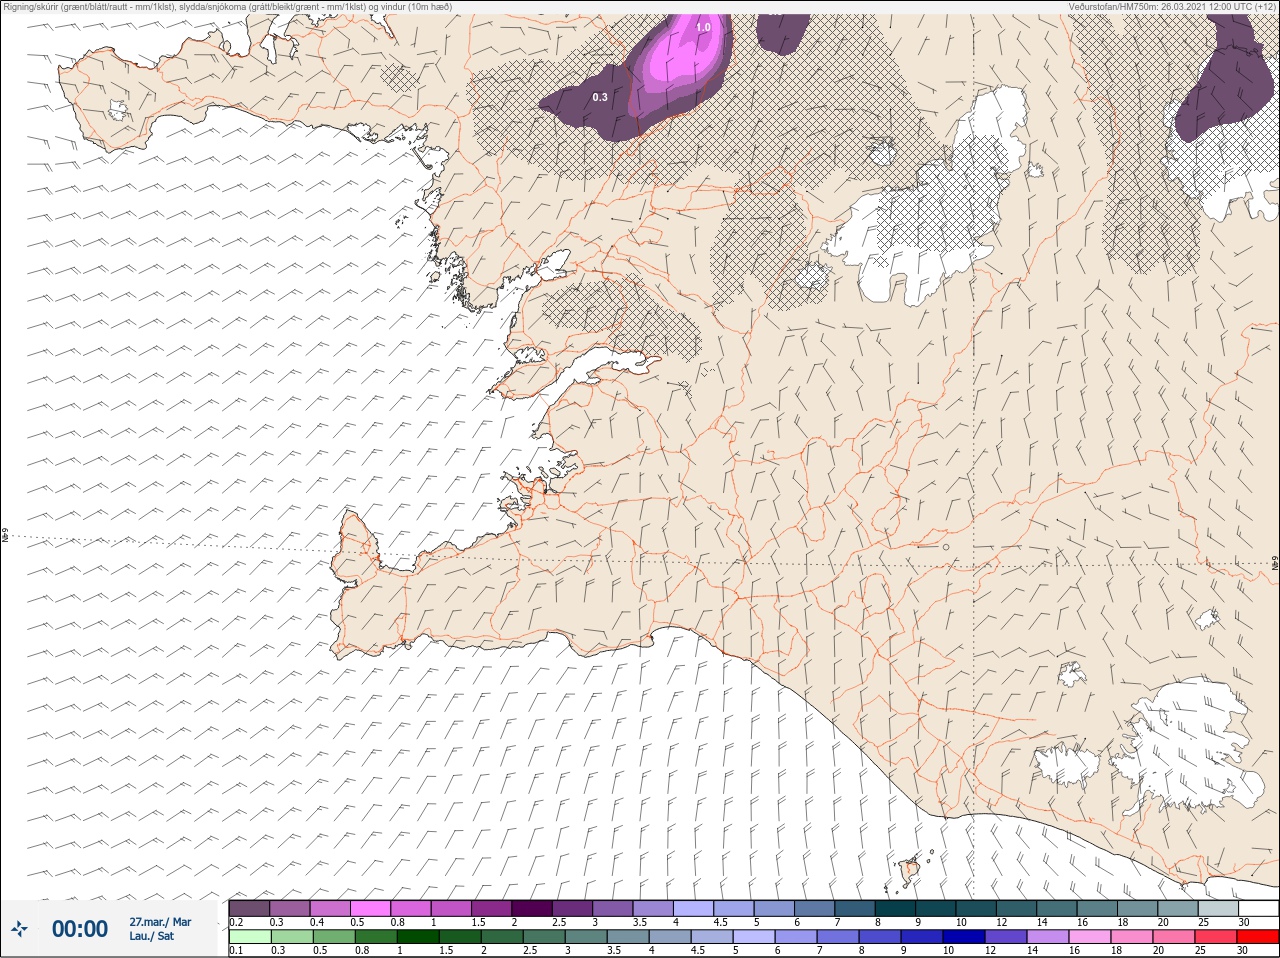Click the Lau./ Sat weekday label
The height and width of the screenshot is (958, 1280).
coord(151,936)
